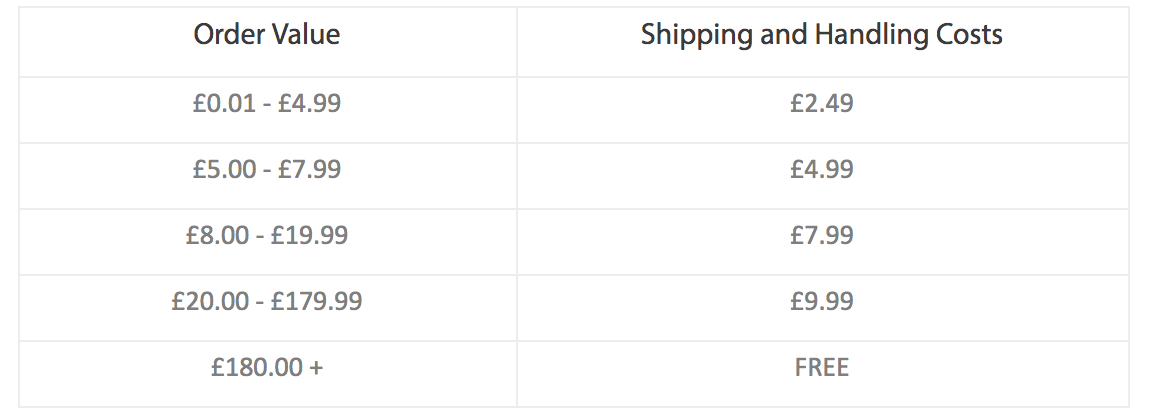The width and height of the screenshot is (1166, 418).
Task: Click the £179.99 upper limit text
Action: 316,301
